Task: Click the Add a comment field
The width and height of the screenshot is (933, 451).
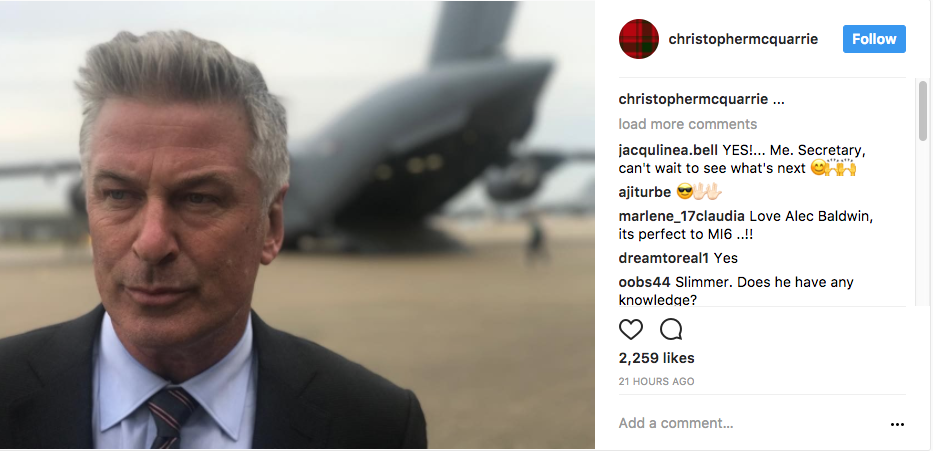Action: click(x=750, y=424)
